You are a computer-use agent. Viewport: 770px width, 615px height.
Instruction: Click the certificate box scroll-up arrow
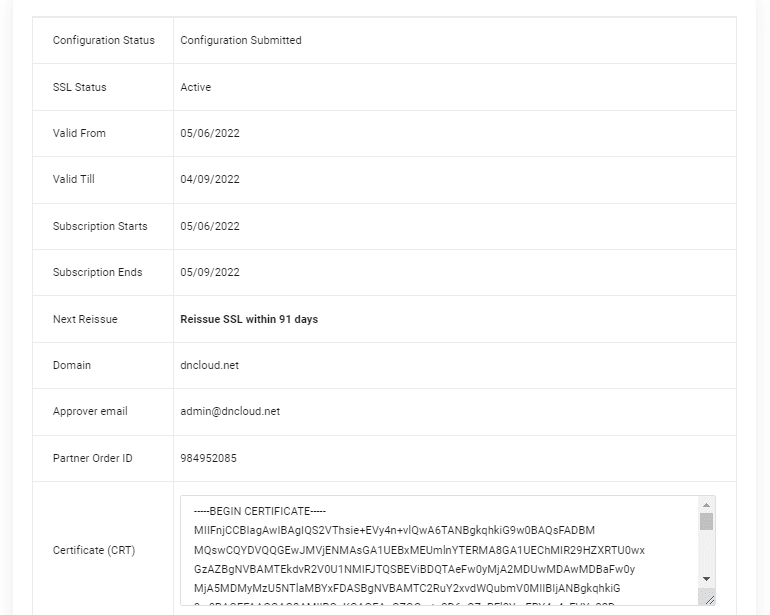(x=707, y=505)
